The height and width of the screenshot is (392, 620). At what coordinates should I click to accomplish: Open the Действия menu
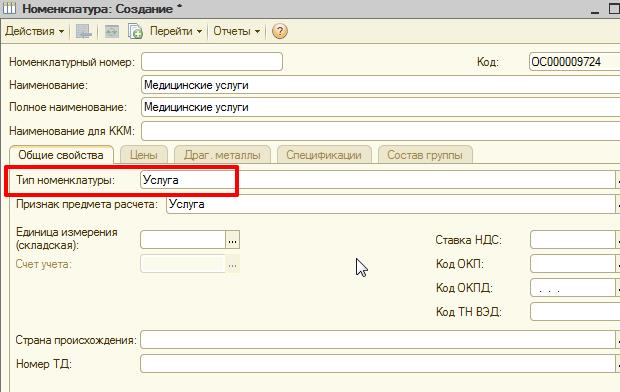(x=34, y=31)
